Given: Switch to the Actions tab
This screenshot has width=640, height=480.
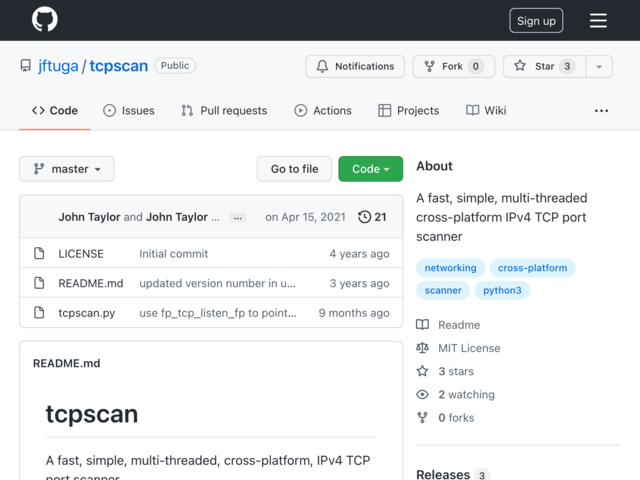Looking at the screenshot, I should click(x=323, y=111).
